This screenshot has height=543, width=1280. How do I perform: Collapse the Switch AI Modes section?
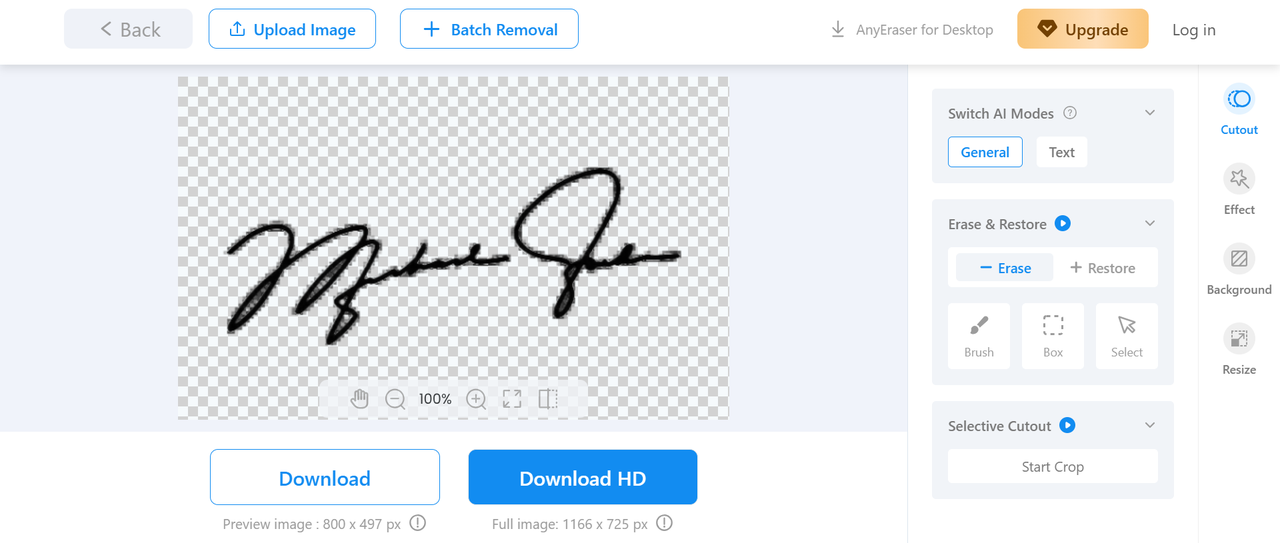(1150, 113)
